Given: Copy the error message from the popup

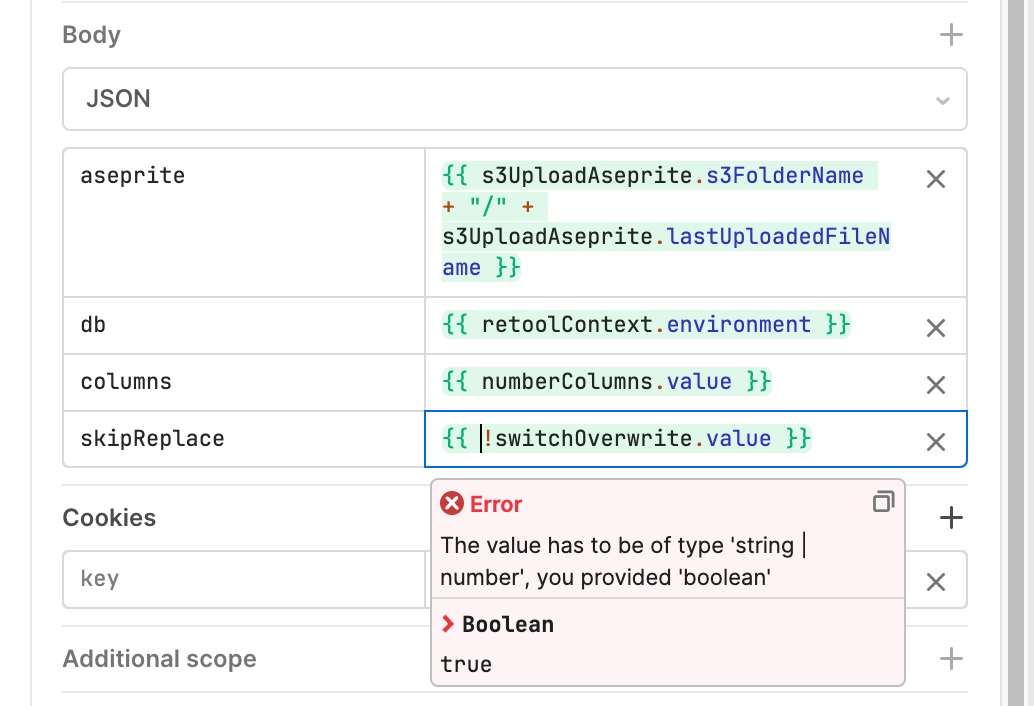Looking at the screenshot, I should coord(883,502).
